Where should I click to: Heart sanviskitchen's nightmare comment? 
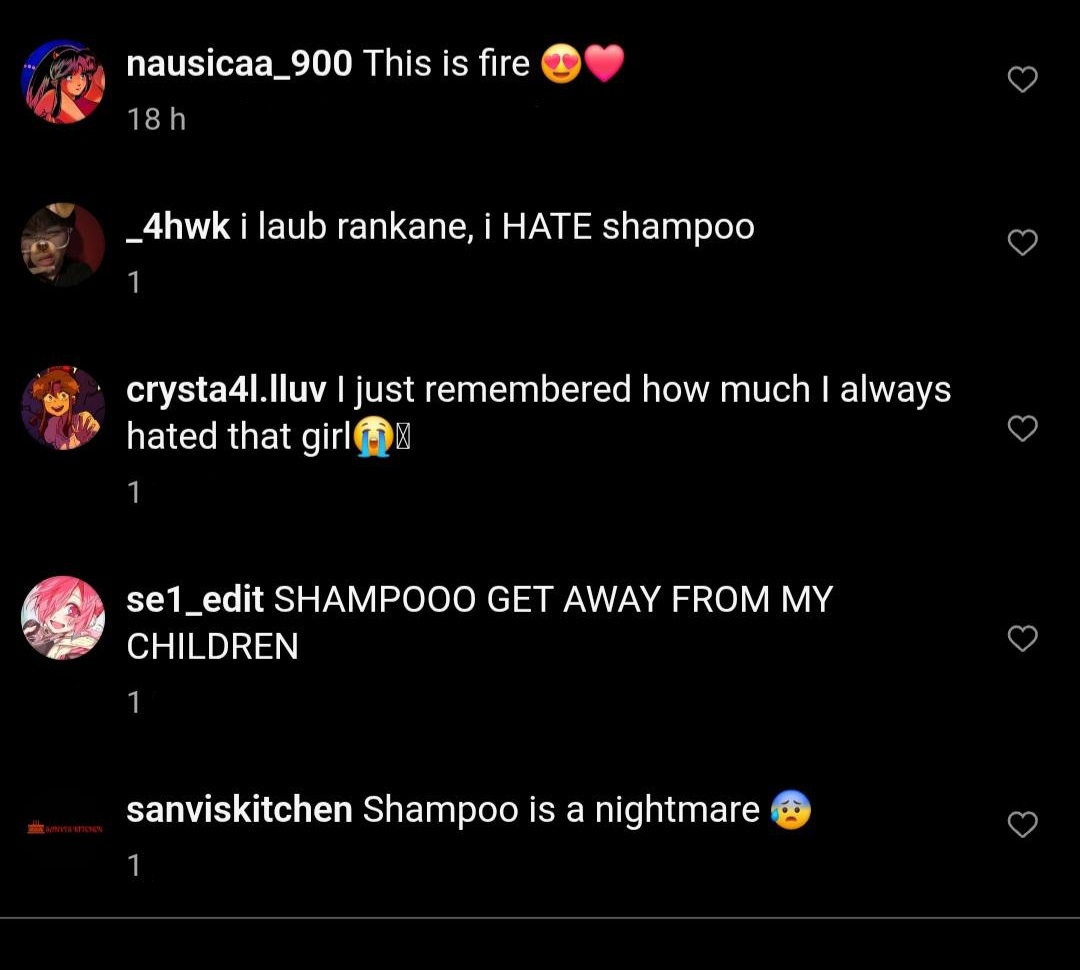point(1022,825)
